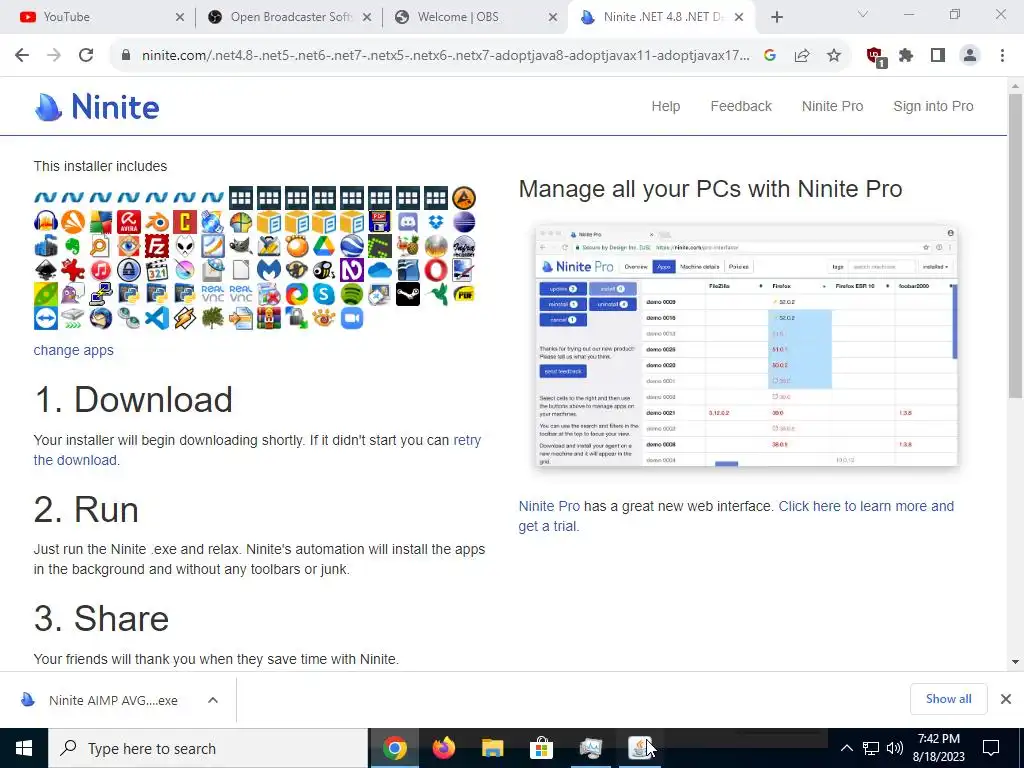Switch to the YouTube tab

coord(97,17)
